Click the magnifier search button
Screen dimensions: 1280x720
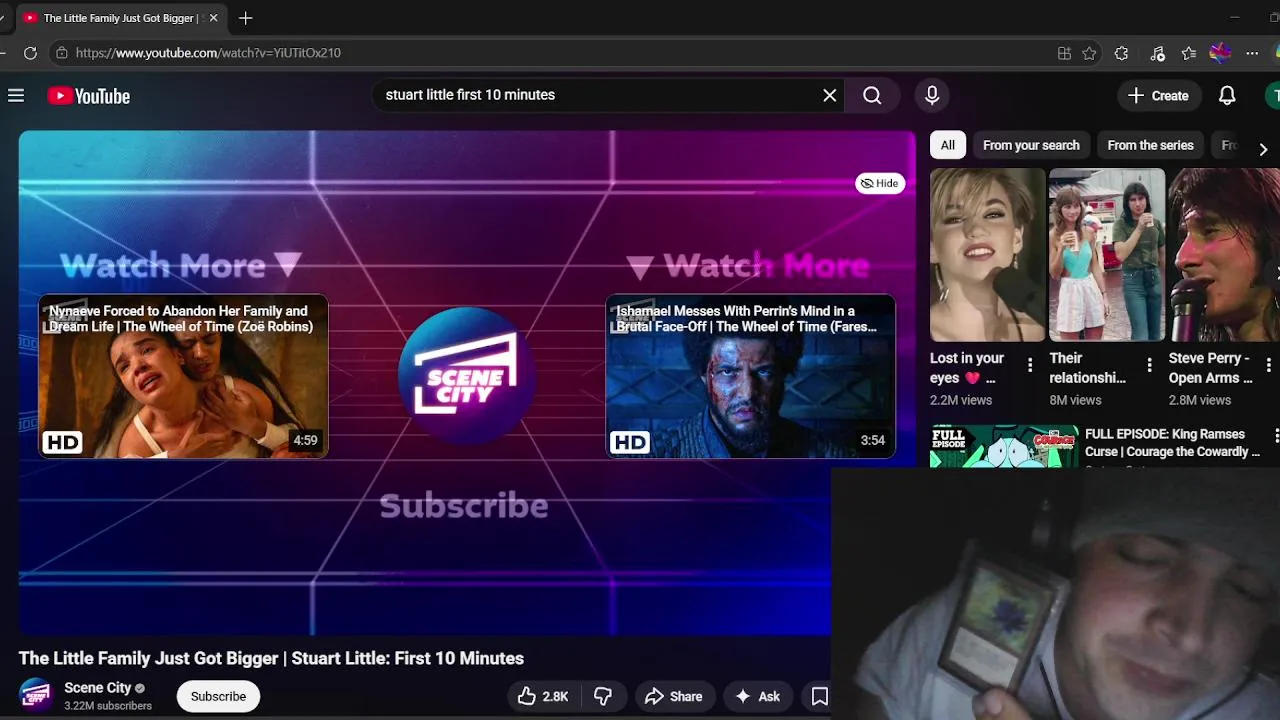872,95
